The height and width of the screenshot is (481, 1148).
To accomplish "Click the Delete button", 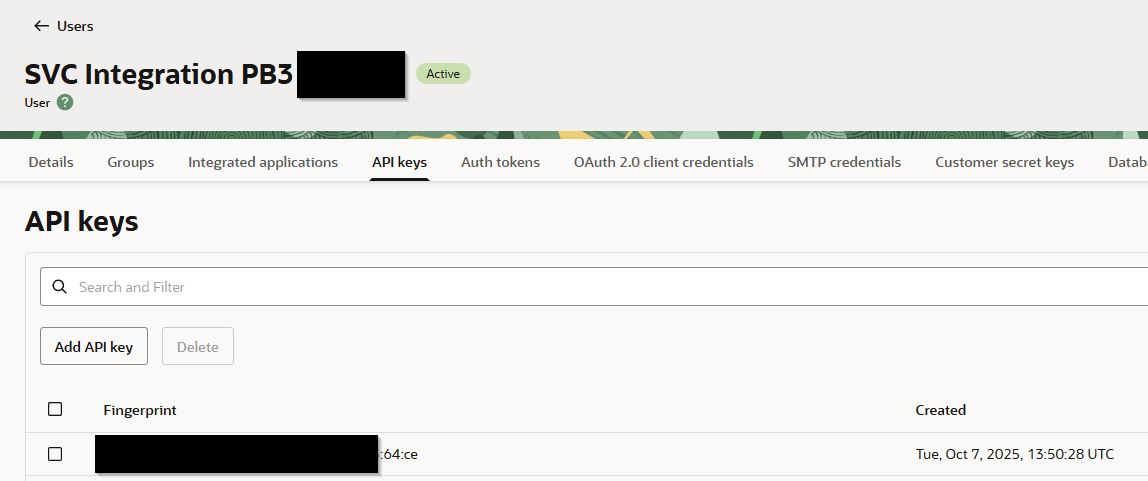I will click(197, 347).
